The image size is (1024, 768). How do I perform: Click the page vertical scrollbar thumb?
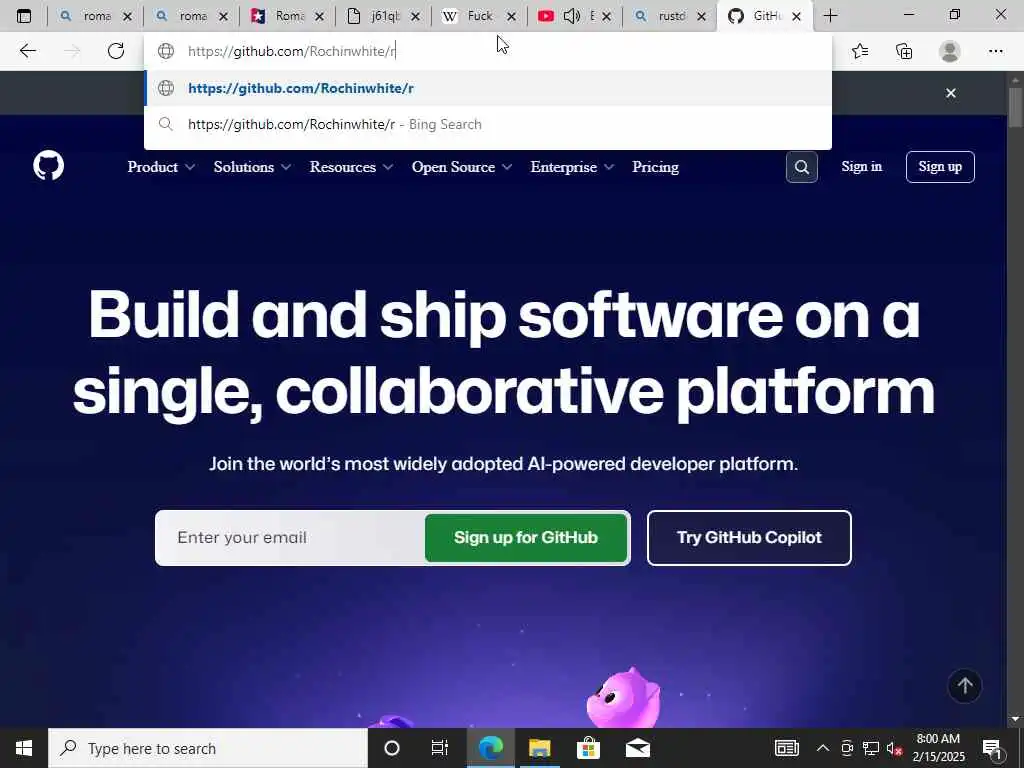click(x=1015, y=107)
